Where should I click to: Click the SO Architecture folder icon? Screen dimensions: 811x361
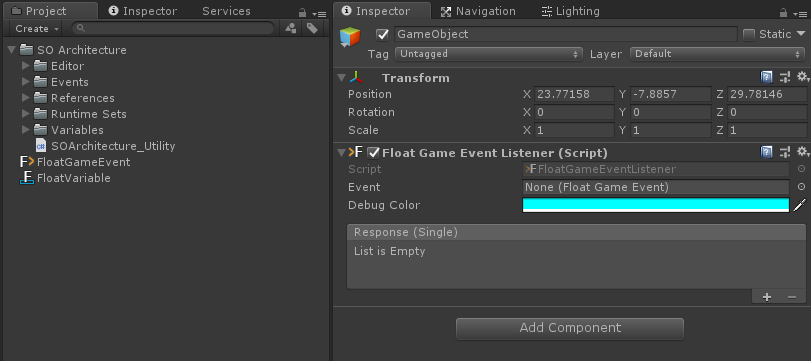(27, 50)
